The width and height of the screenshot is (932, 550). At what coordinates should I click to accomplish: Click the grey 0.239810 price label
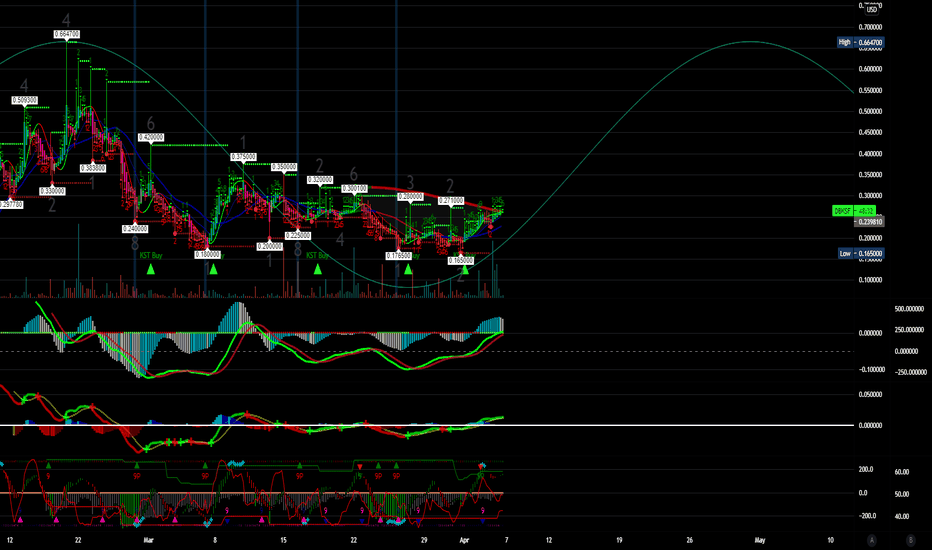tap(869, 222)
